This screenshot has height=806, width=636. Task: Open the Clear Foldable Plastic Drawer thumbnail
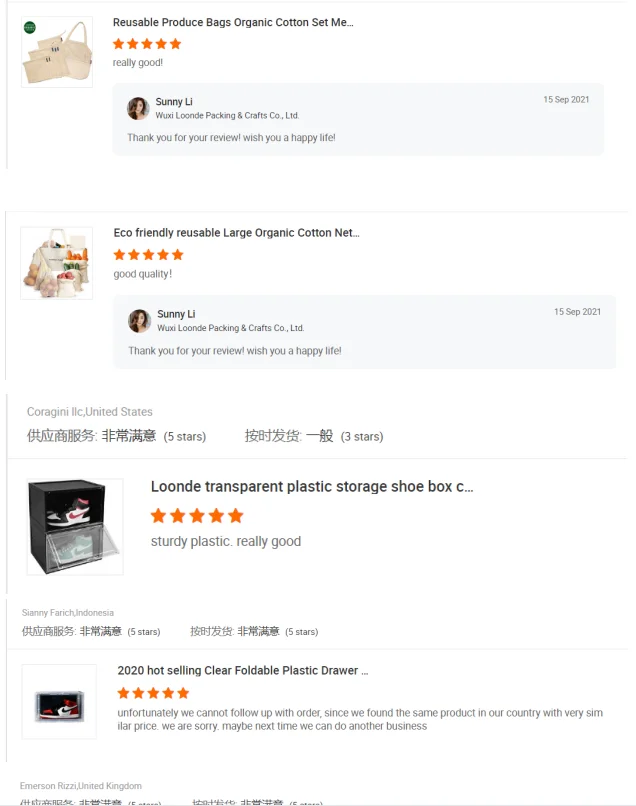59,702
